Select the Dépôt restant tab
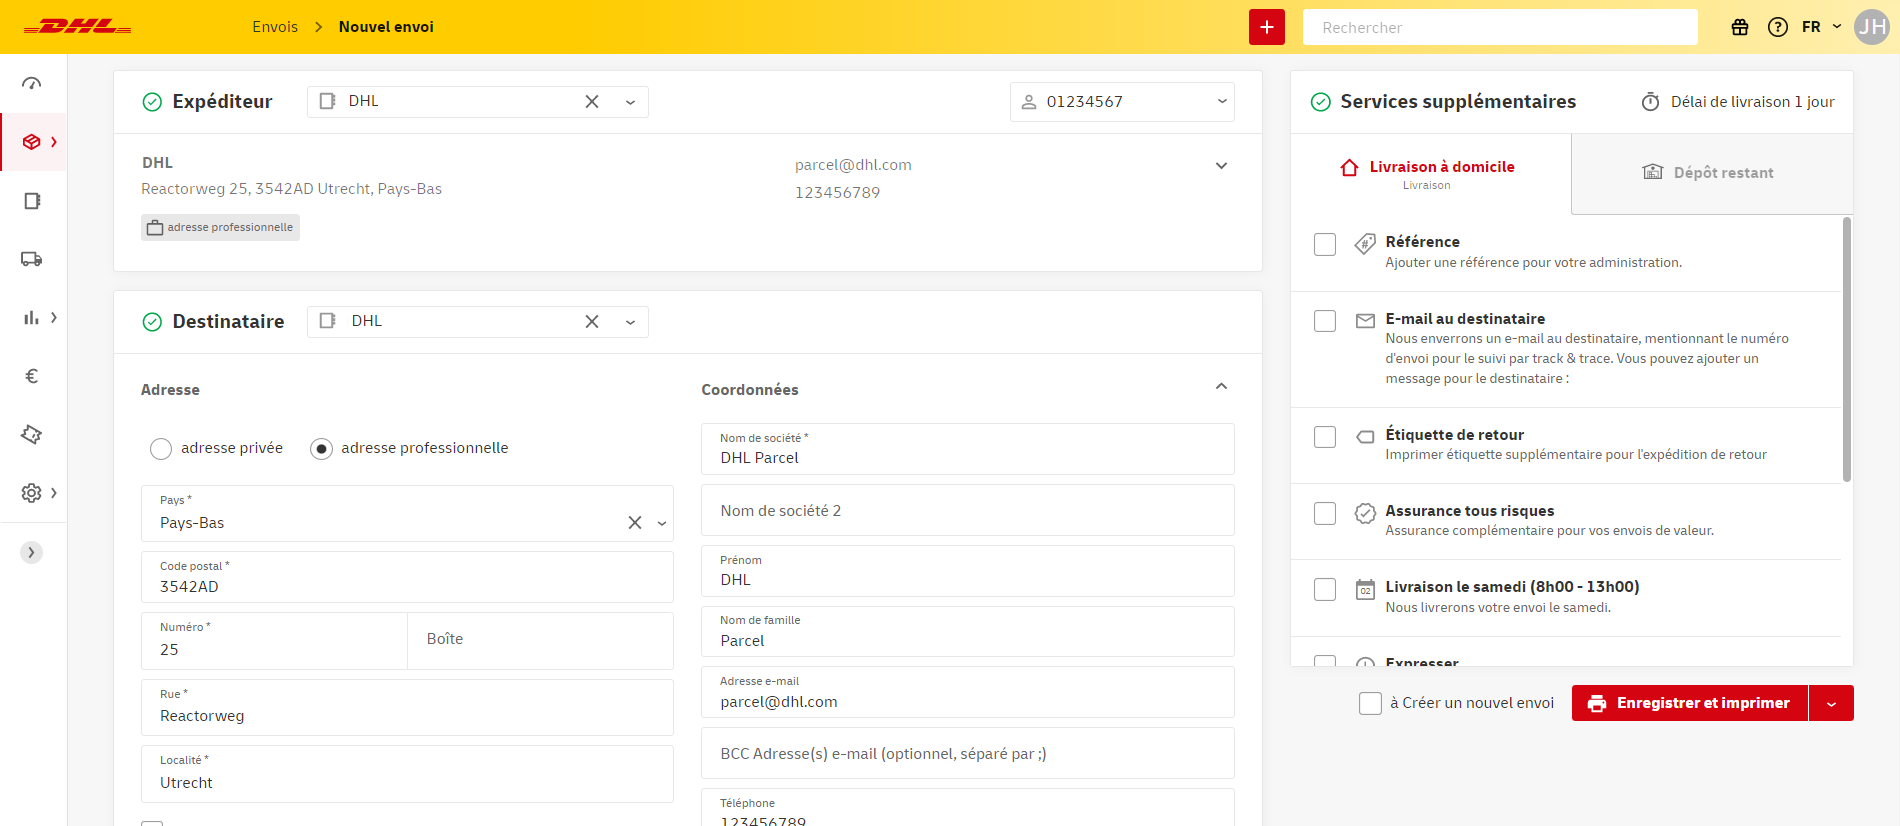 1712,174
